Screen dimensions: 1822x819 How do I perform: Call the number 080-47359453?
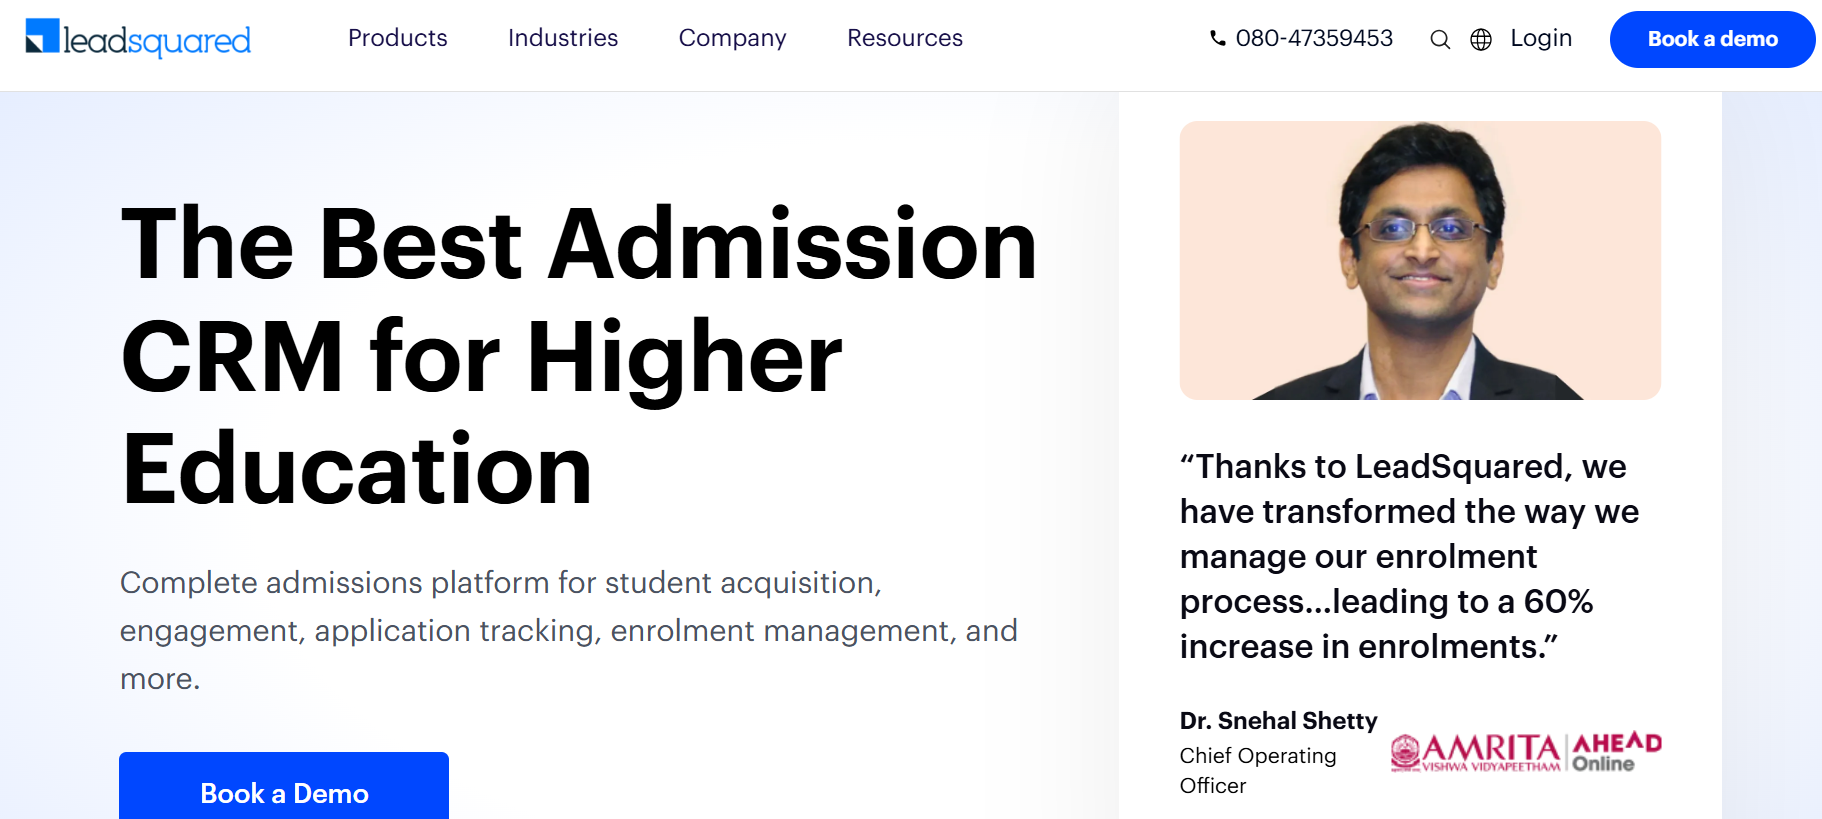click(1314, 38)
